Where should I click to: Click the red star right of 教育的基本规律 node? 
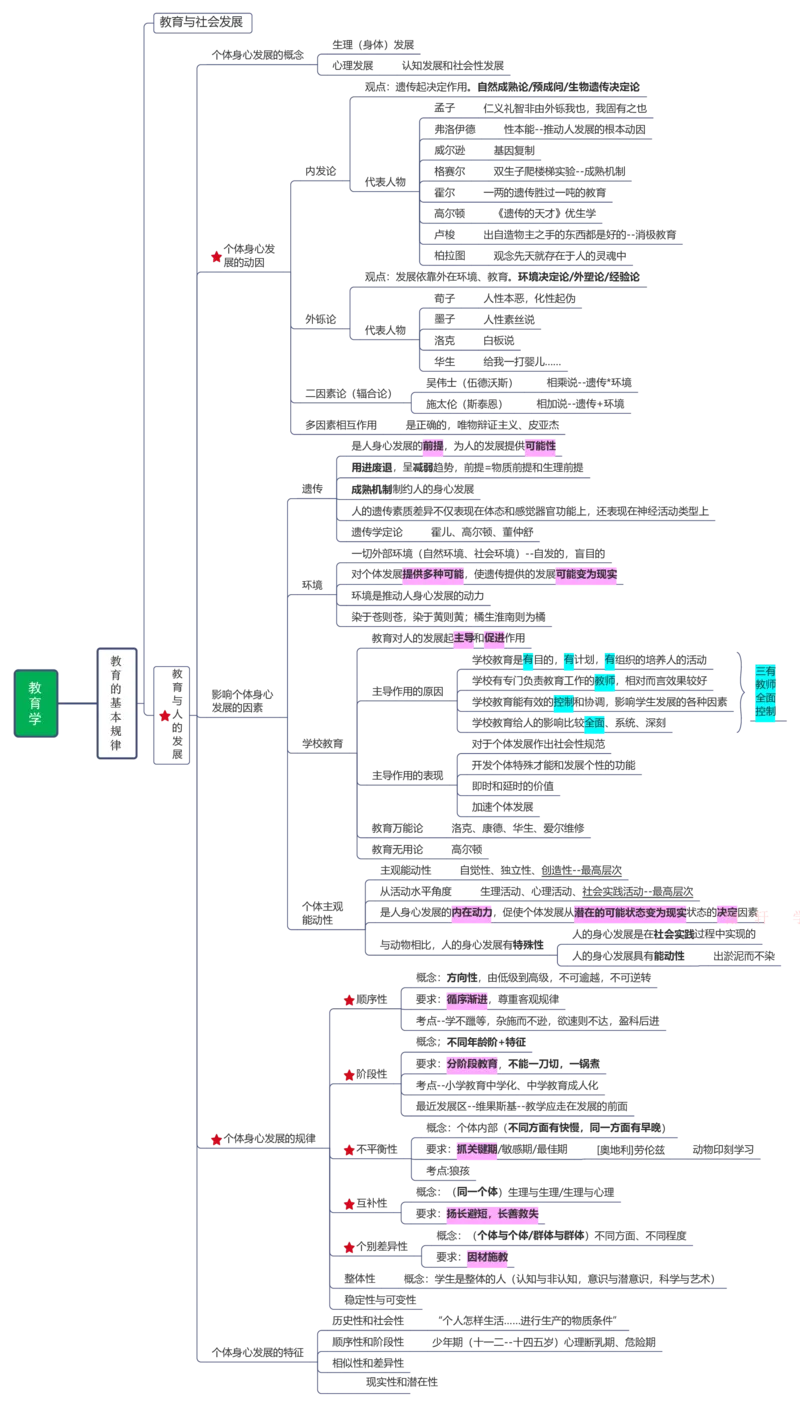coord(165,716)
